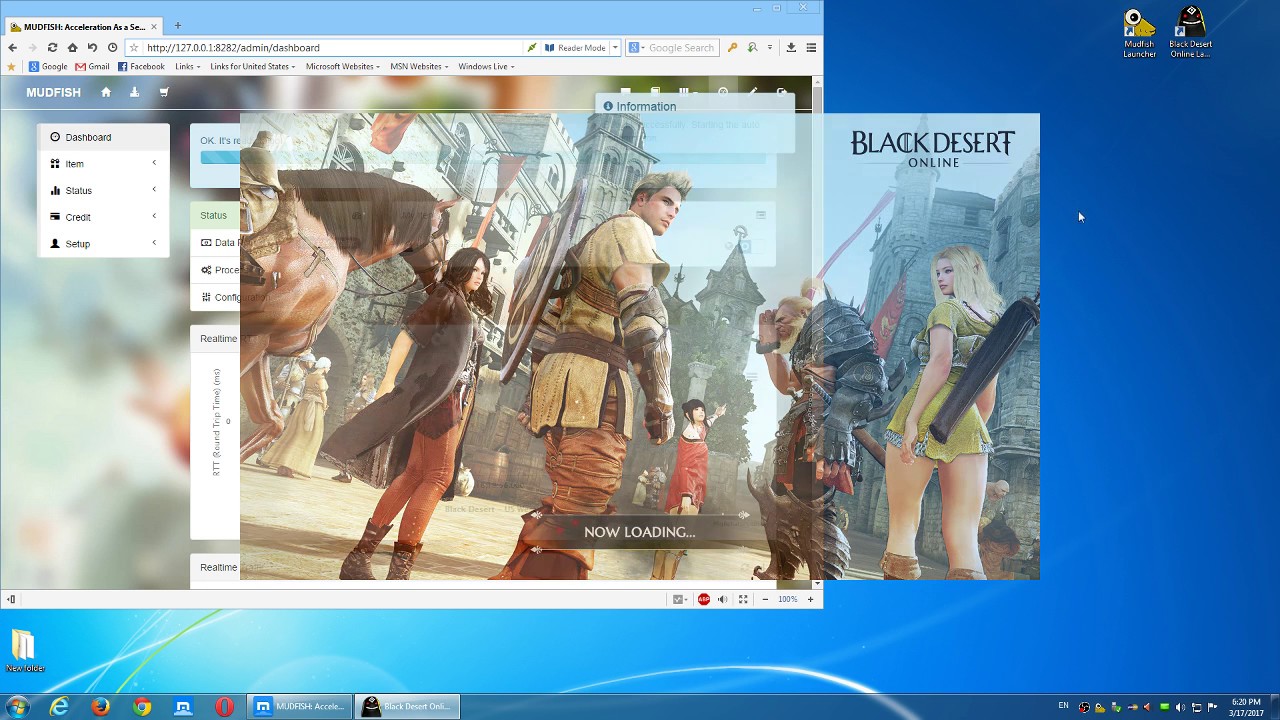
Task: Launch Google Chrome from the taskbar
Action: click(142, 707)
